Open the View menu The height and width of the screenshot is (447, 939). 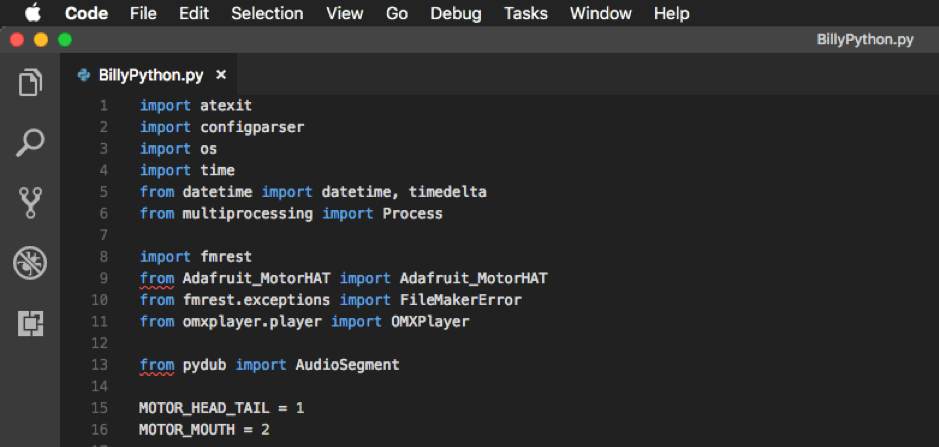click(345, 13)
